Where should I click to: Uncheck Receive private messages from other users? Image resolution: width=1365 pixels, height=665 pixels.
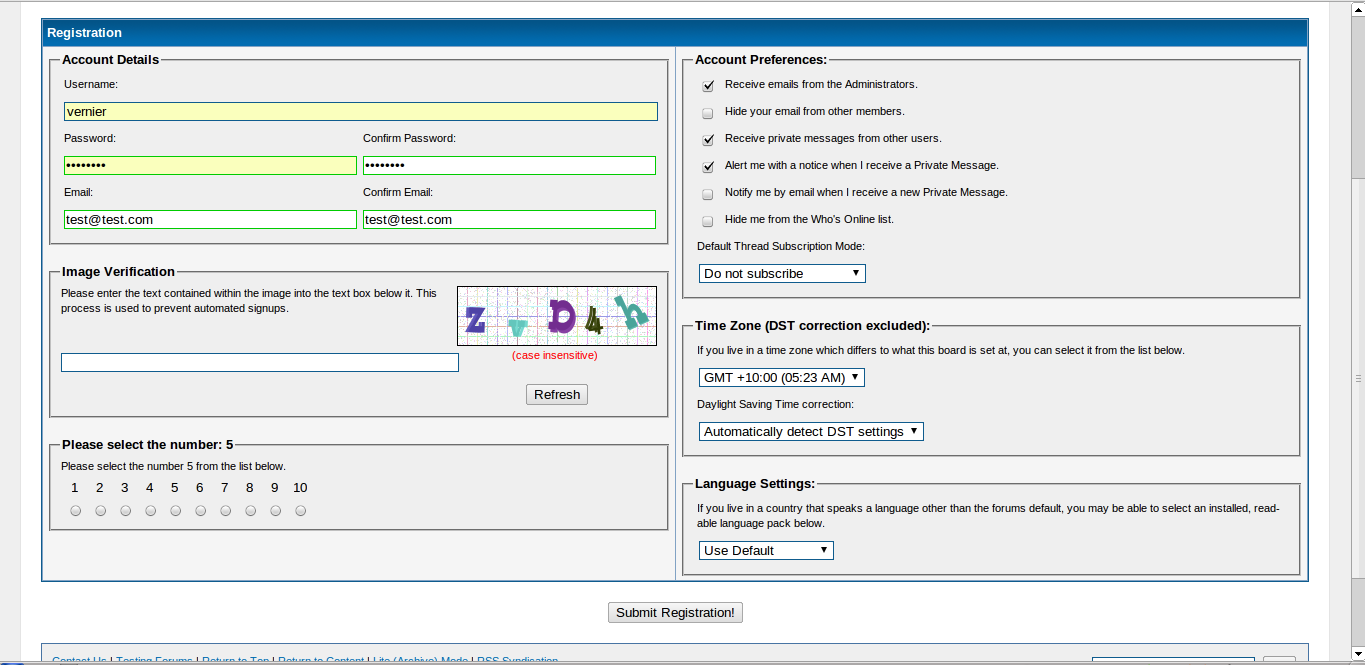708,140
